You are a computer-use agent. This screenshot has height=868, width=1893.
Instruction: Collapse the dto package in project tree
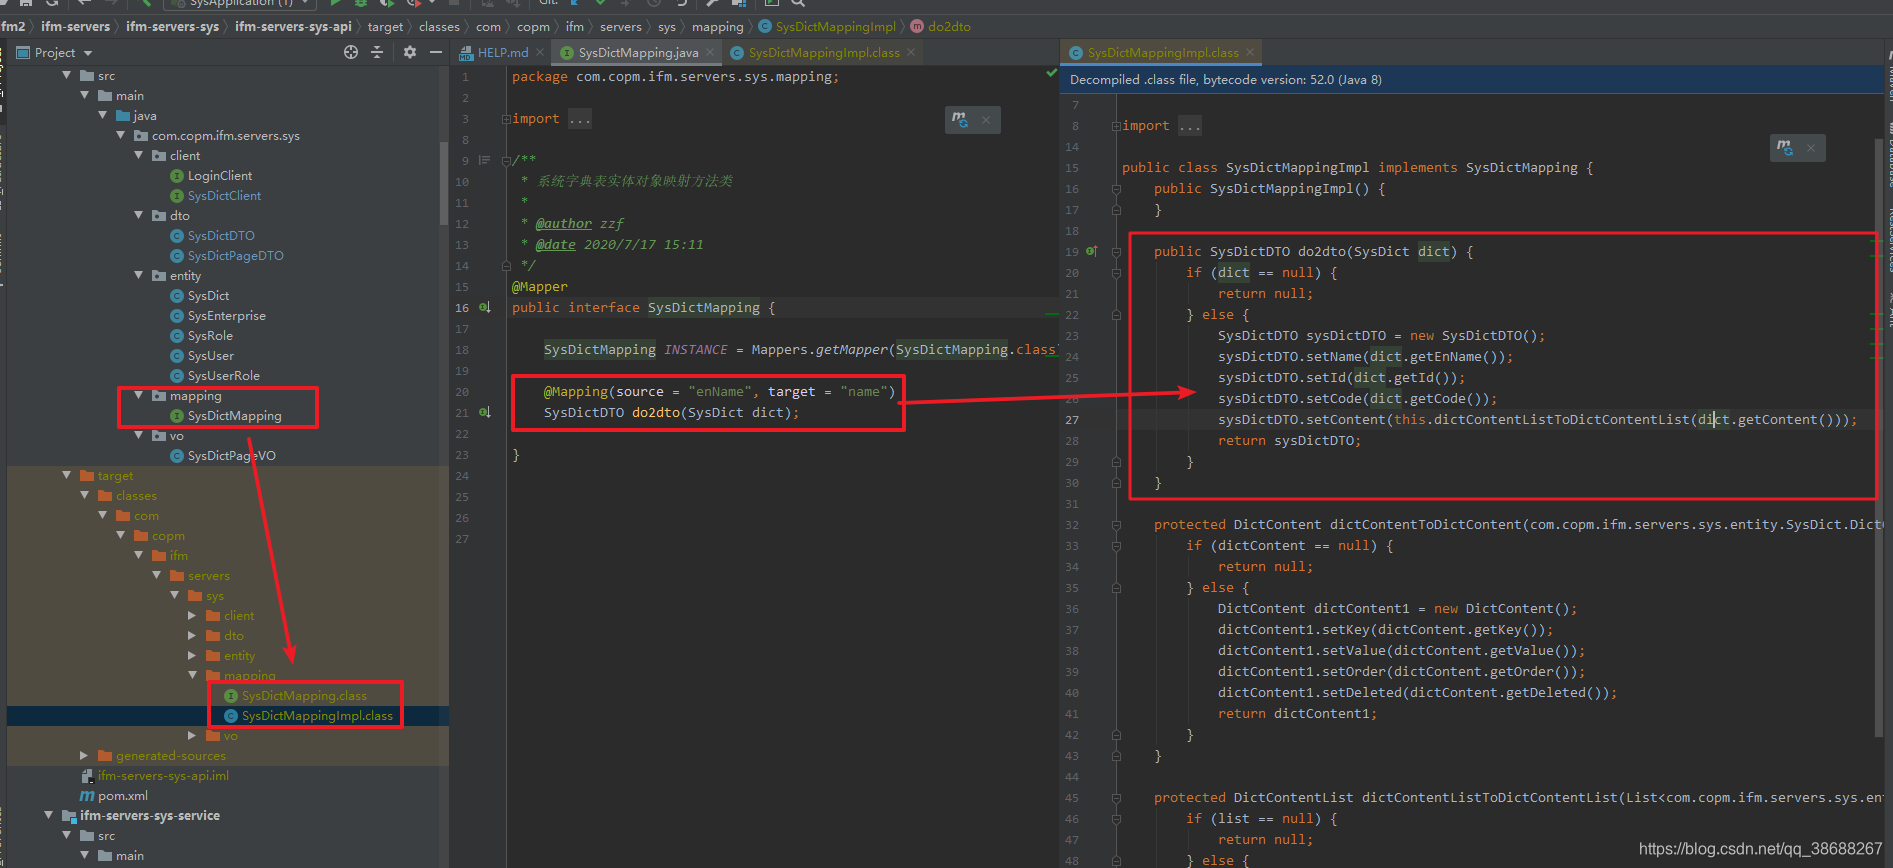pos(139,215)
